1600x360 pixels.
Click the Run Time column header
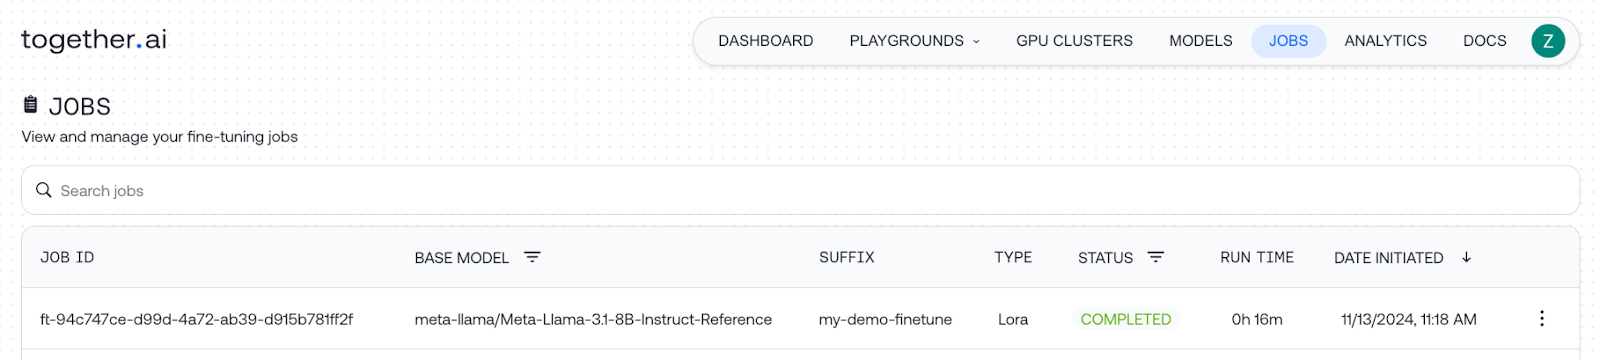(x=1257, y=257)
